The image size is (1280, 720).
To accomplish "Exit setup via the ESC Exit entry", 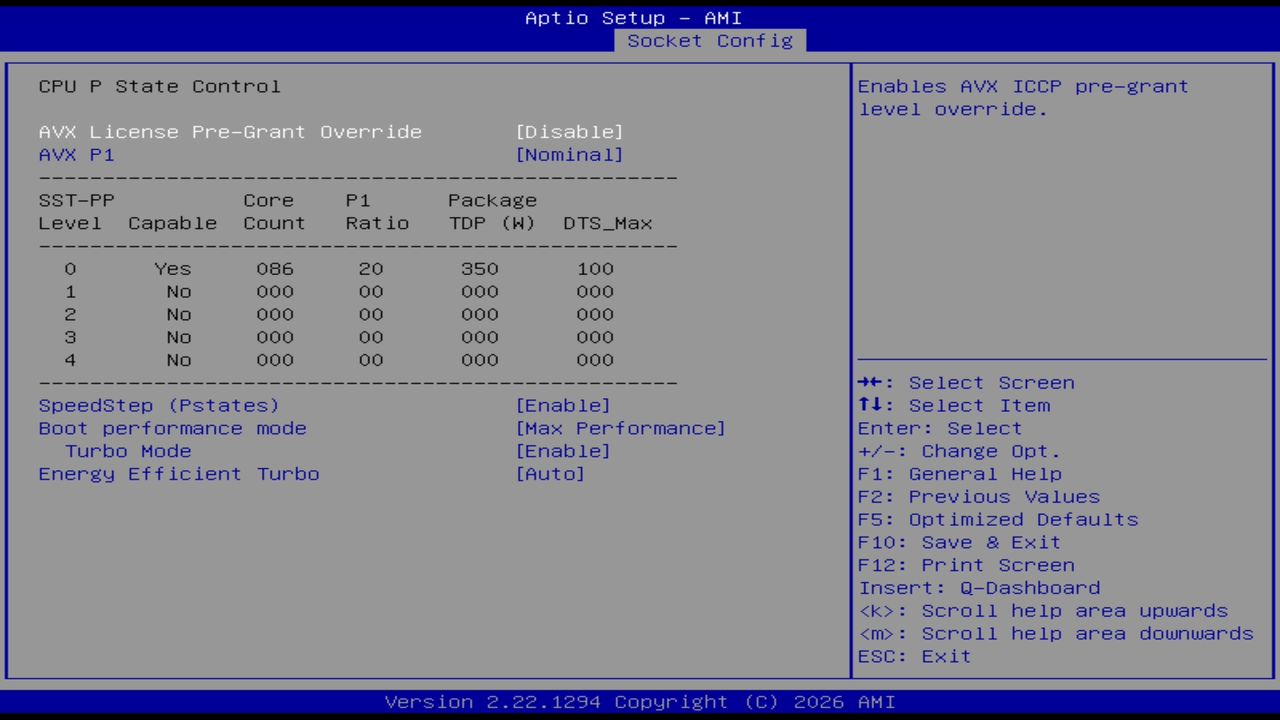I will (x=913, y=656).
